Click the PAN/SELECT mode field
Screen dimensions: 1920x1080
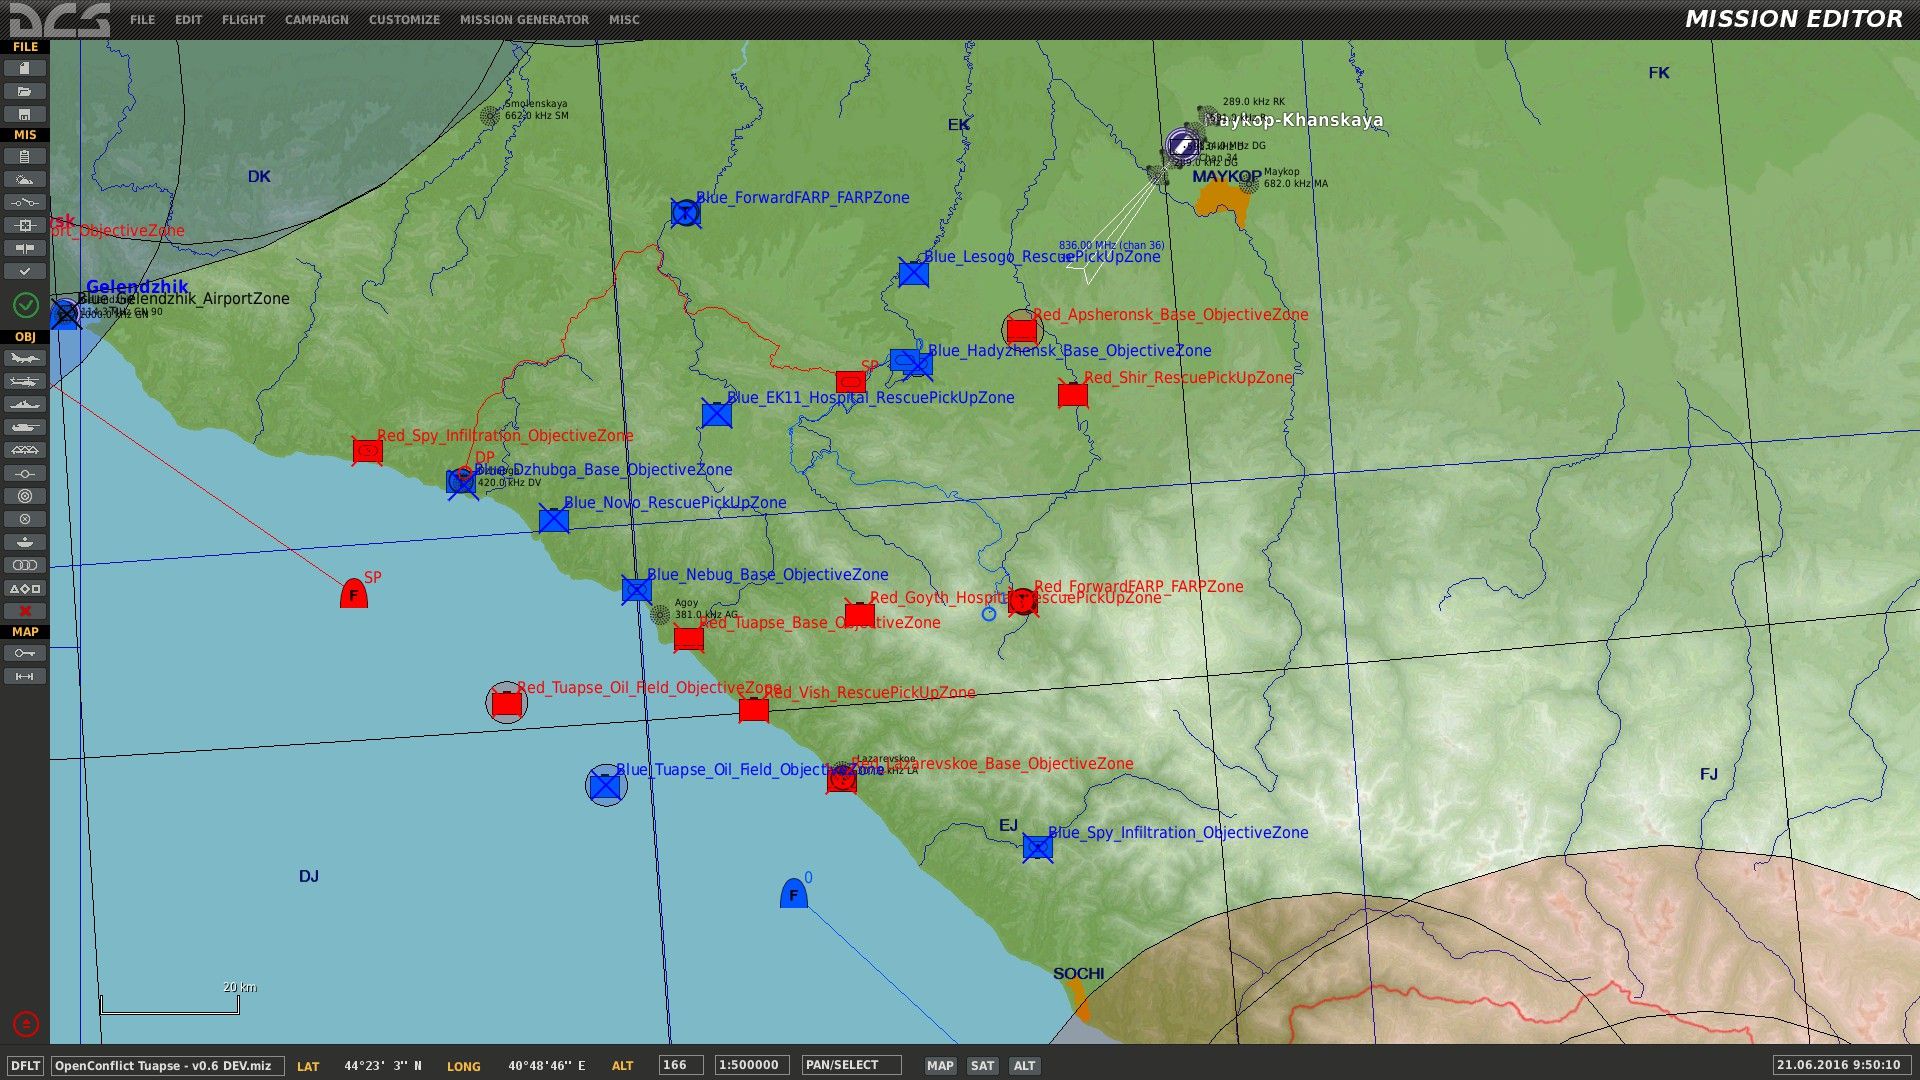(851, 1066)
